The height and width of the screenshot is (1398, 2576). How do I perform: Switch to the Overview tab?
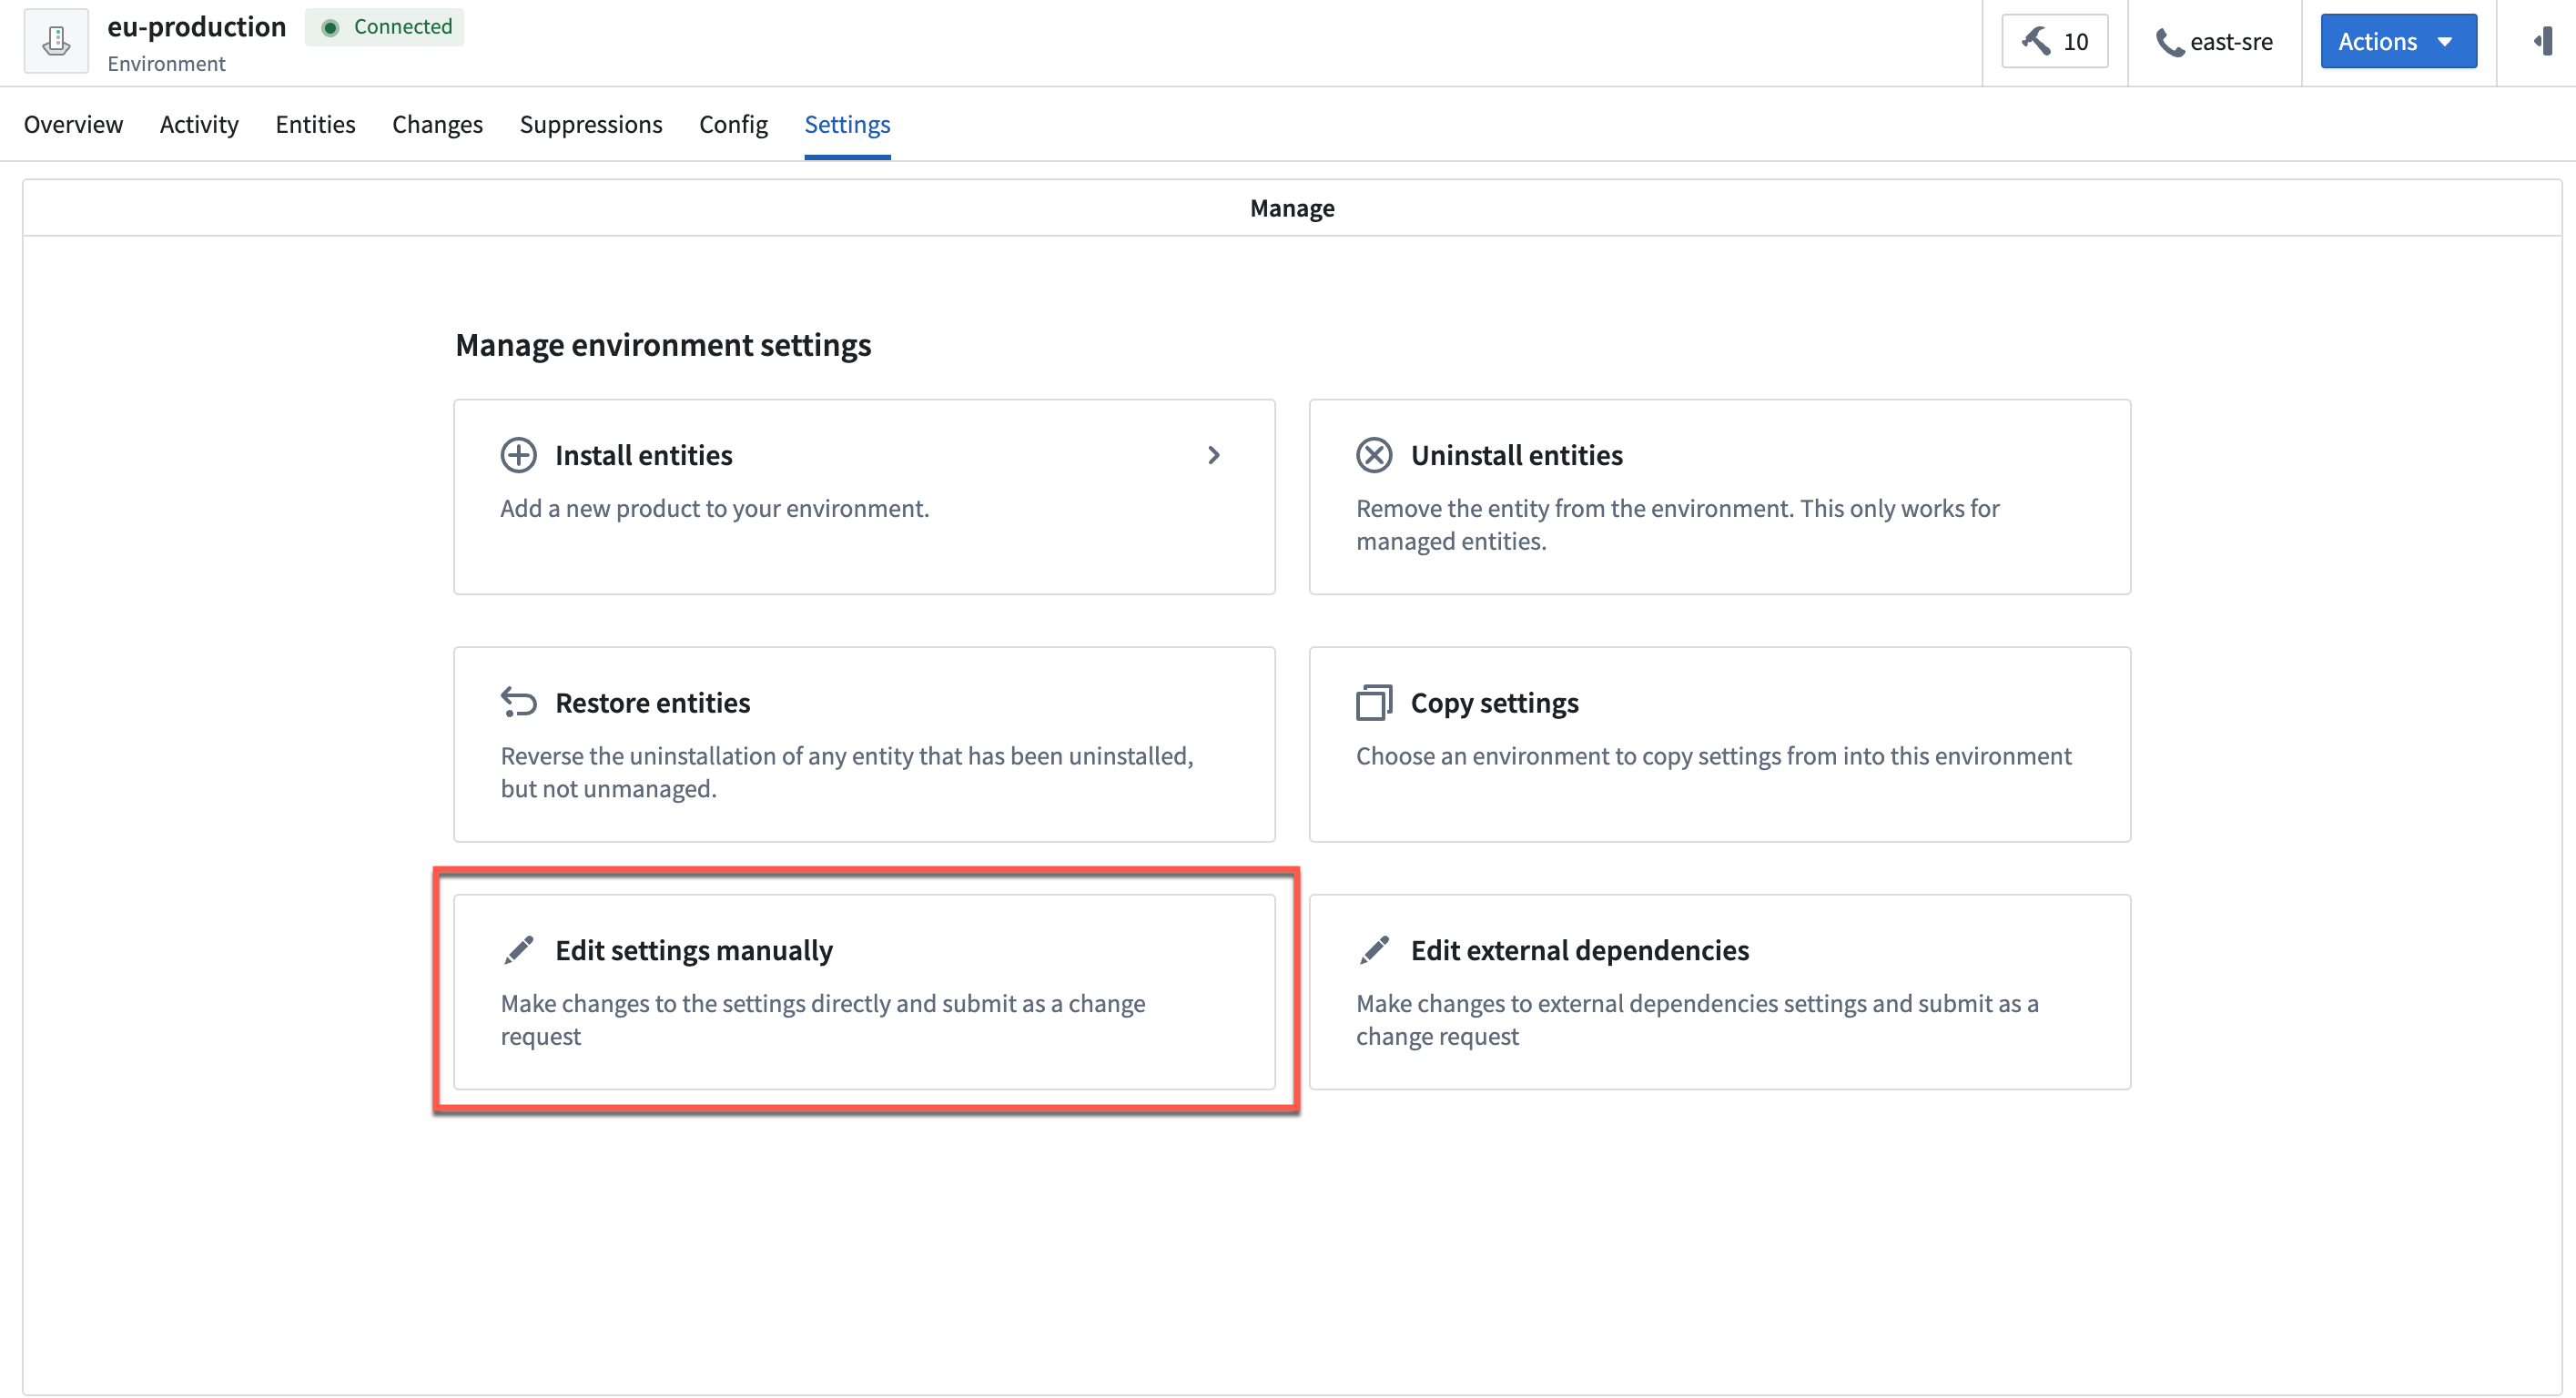[x=73, y=124]
